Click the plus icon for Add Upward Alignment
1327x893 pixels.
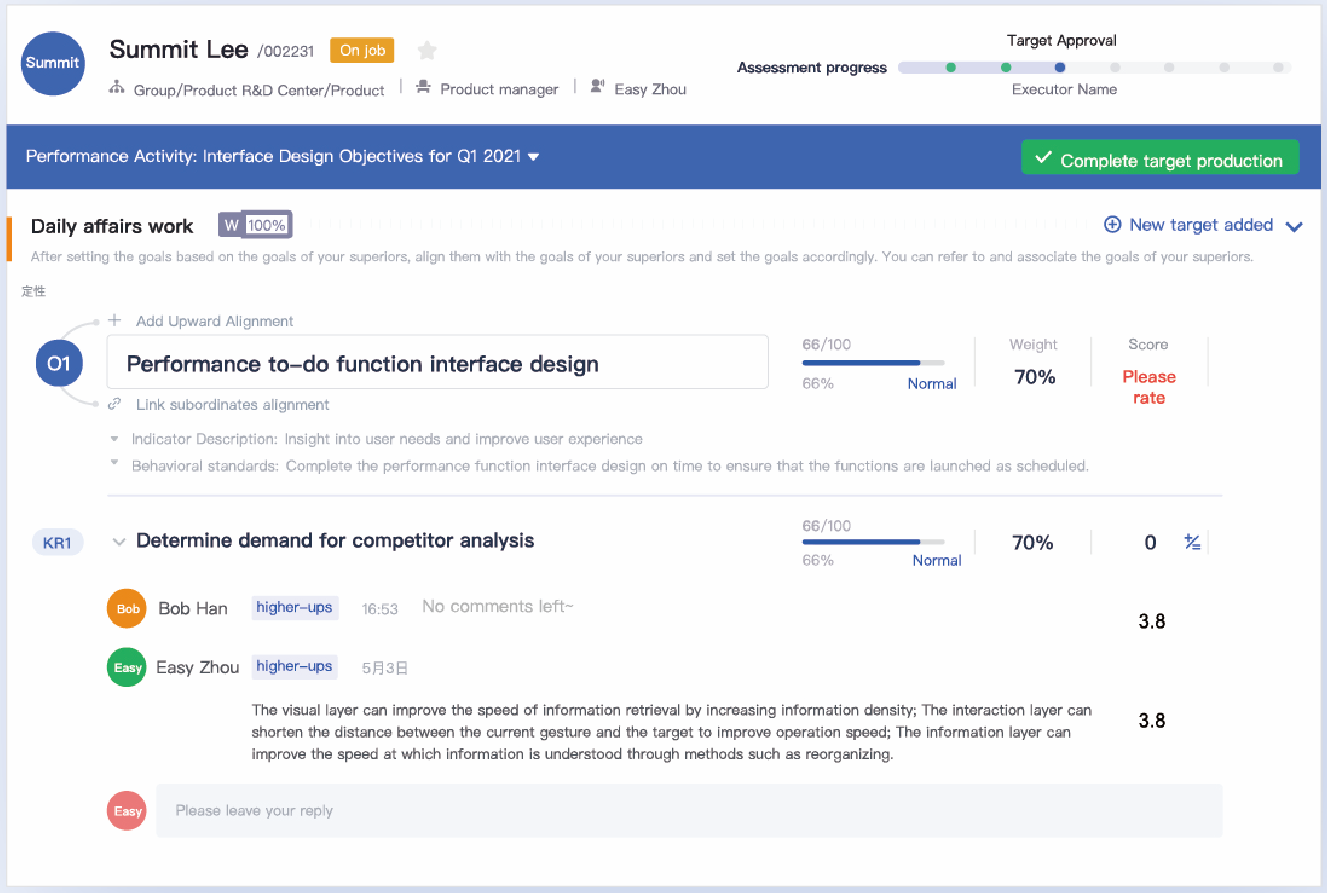(115, 321)
